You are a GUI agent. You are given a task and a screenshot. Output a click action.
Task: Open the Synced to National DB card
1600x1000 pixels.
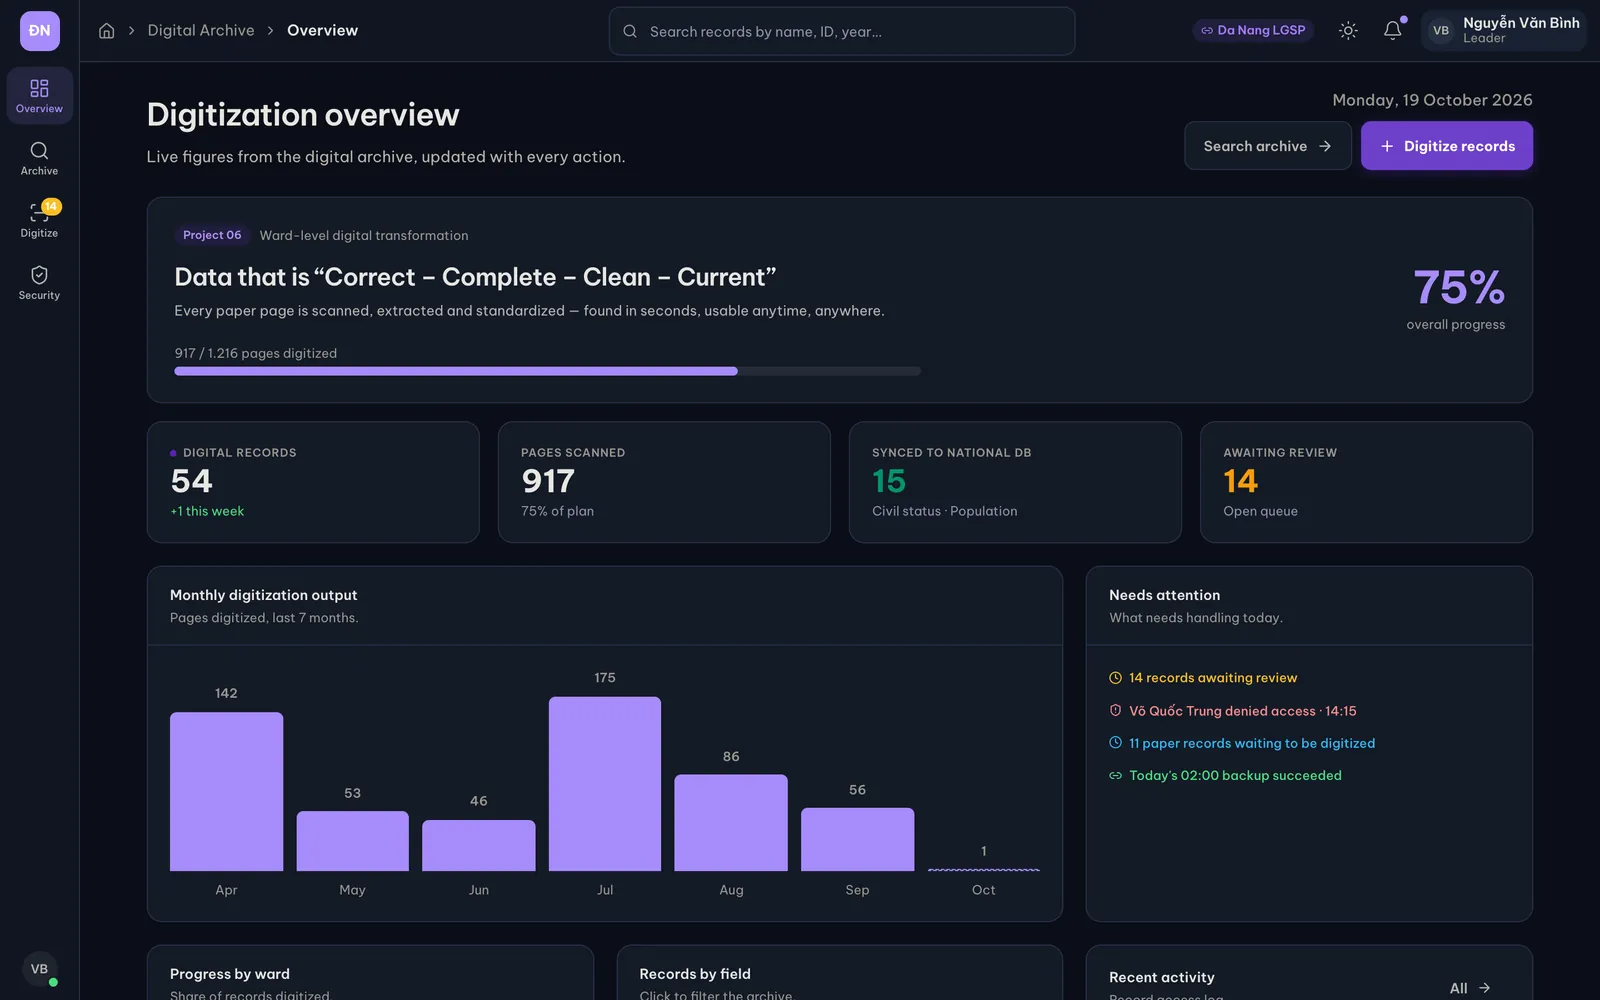point(1015,482)
